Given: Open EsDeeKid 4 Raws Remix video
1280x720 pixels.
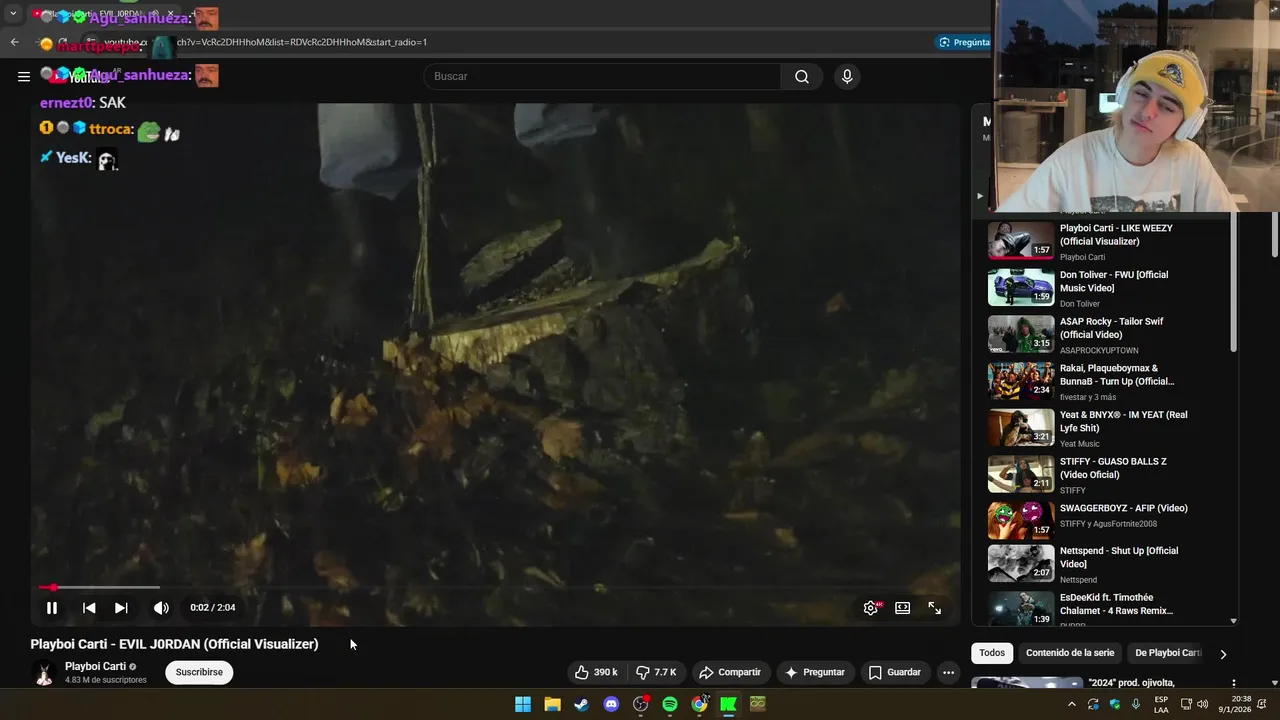Looking at the screenshot, I should pyautogui.click(x=1116, y=604).
